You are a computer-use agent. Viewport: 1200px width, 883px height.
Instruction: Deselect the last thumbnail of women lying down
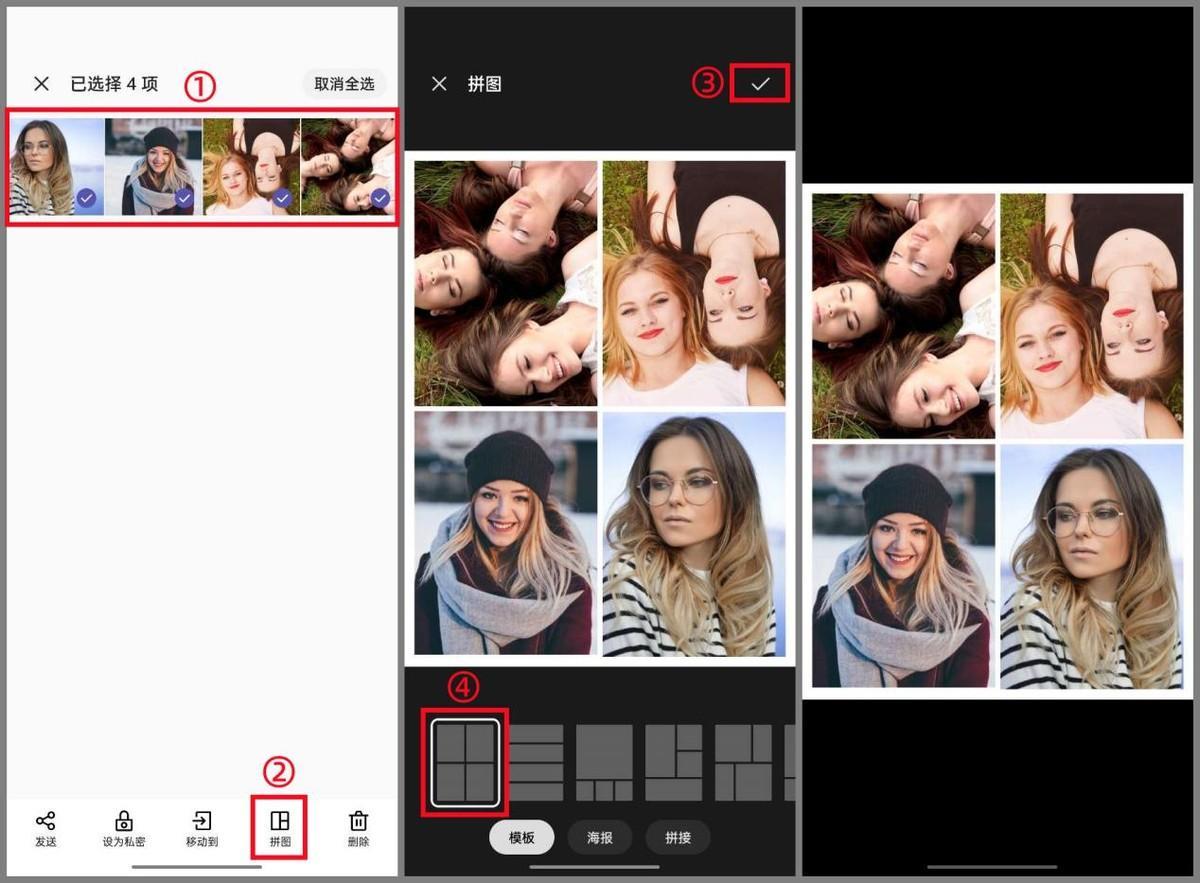(380, 199)
